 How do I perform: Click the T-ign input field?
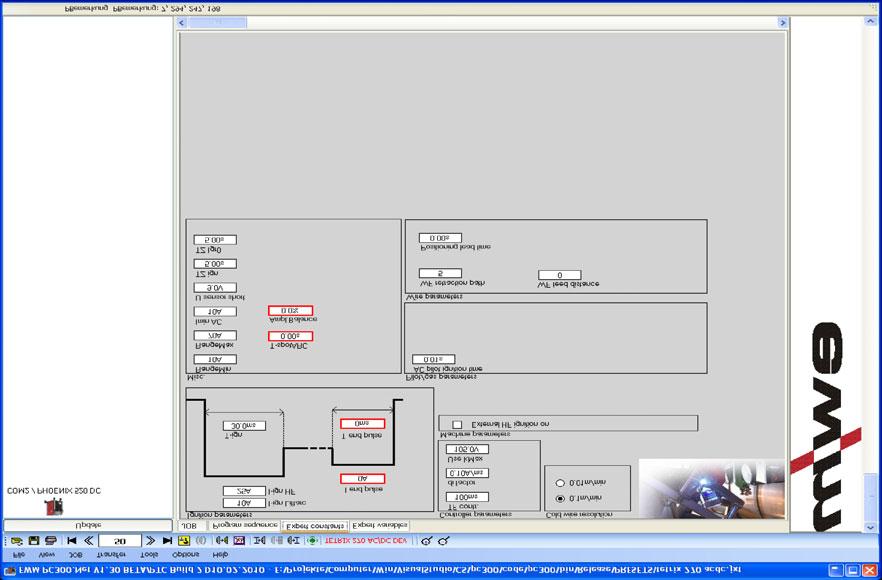[244, 426]
